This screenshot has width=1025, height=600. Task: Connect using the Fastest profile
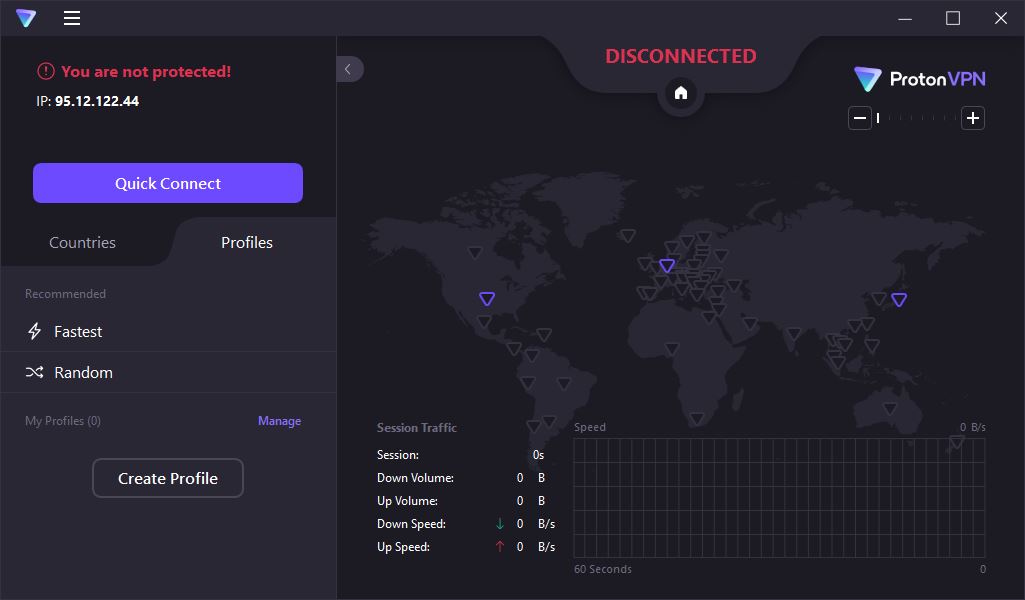coord(169,331)
